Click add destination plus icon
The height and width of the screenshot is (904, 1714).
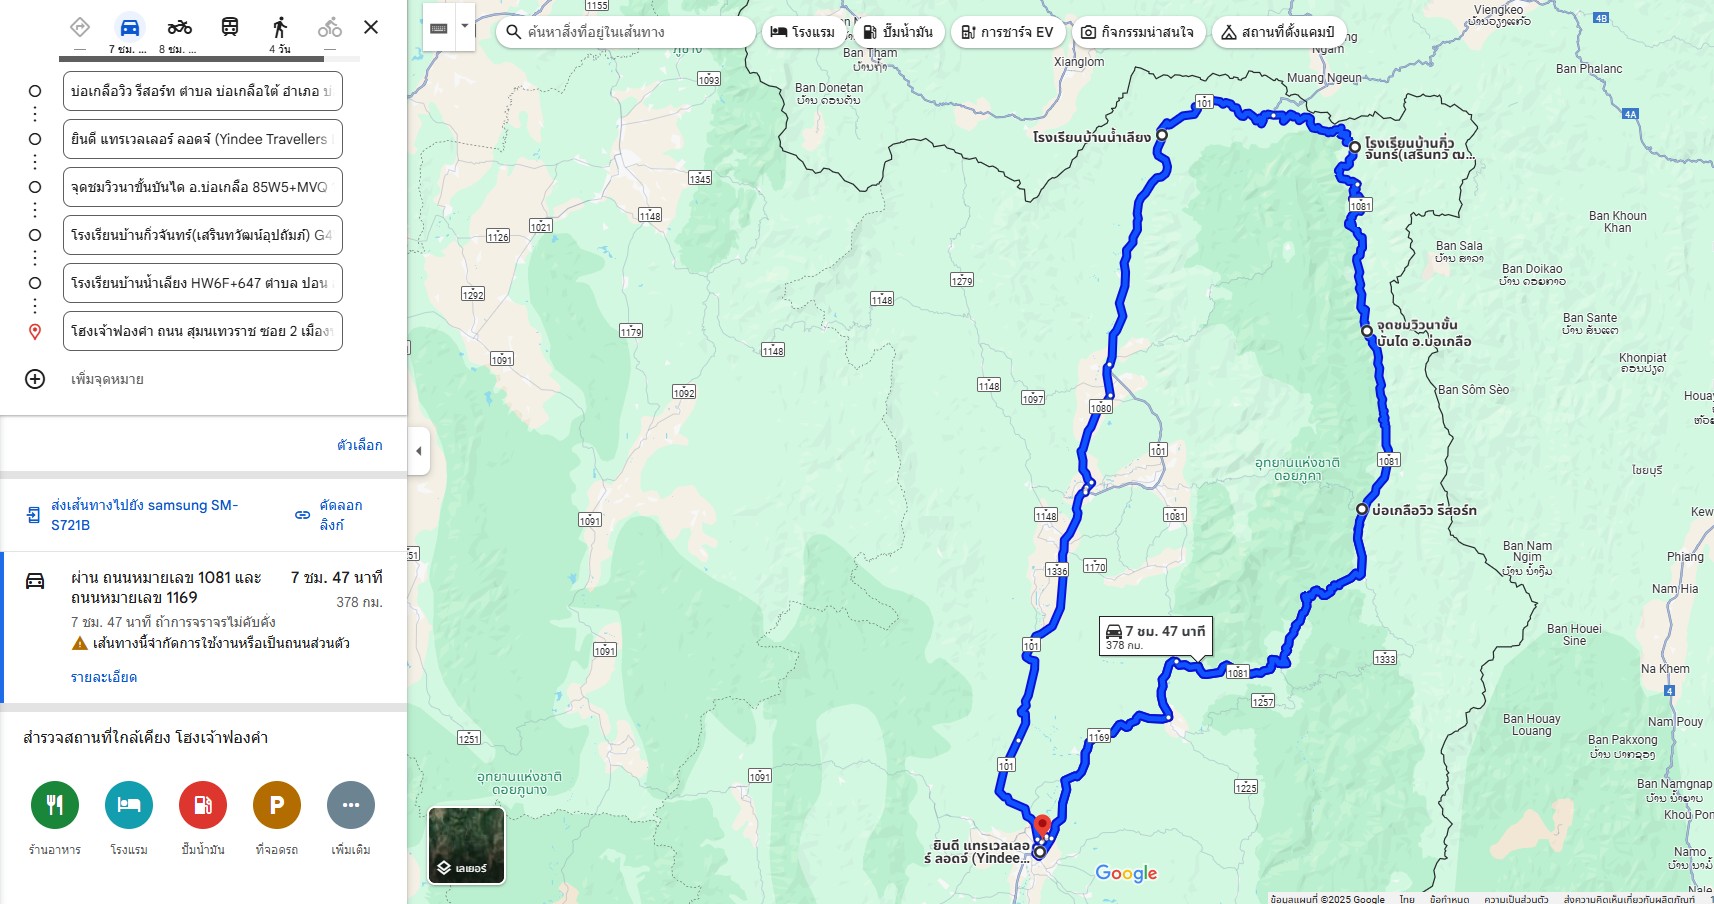[35, 379]
